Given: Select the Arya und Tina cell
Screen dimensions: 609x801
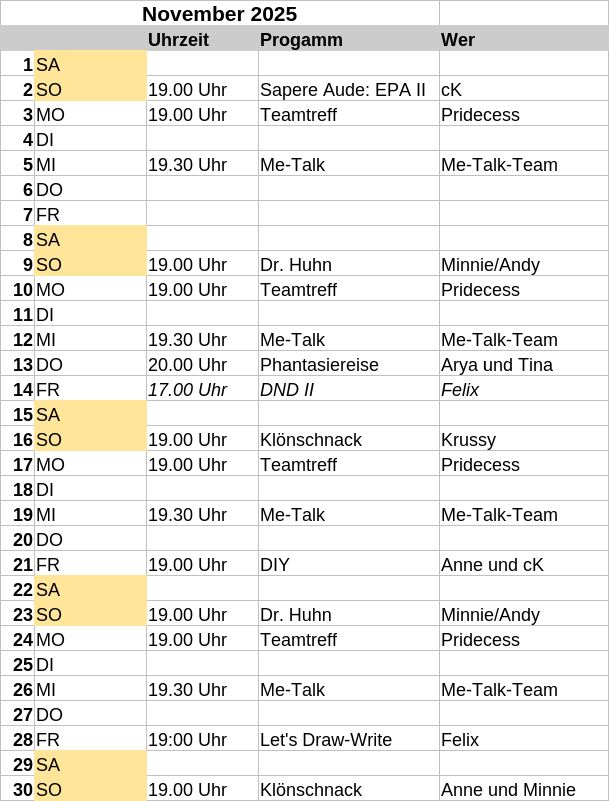Looking at the screenshot, I should (x=496, y=365).
